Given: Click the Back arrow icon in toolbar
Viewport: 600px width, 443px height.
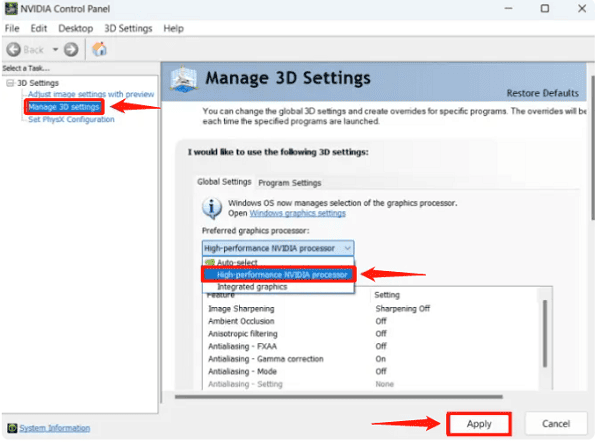Looking at the screenshot, I should click(14, 49).
